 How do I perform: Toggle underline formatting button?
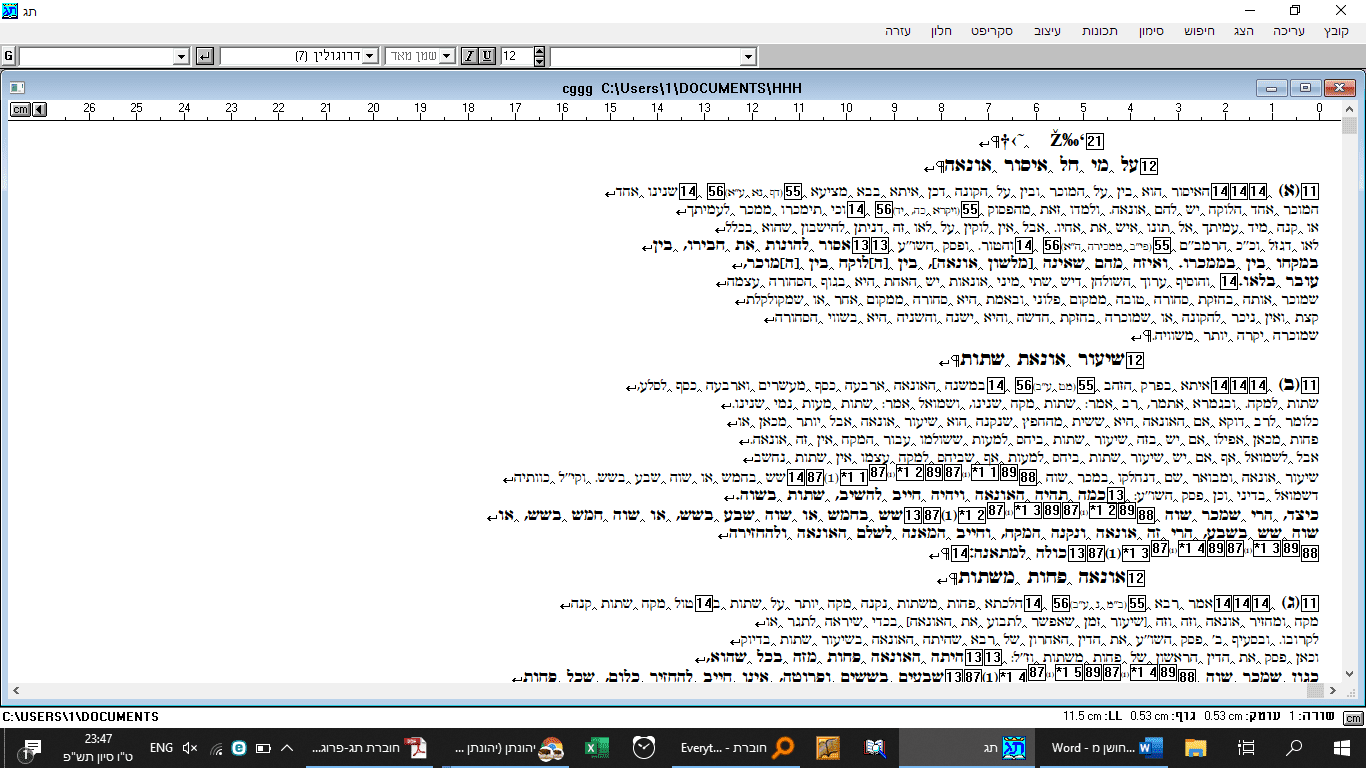coord(486,56)
